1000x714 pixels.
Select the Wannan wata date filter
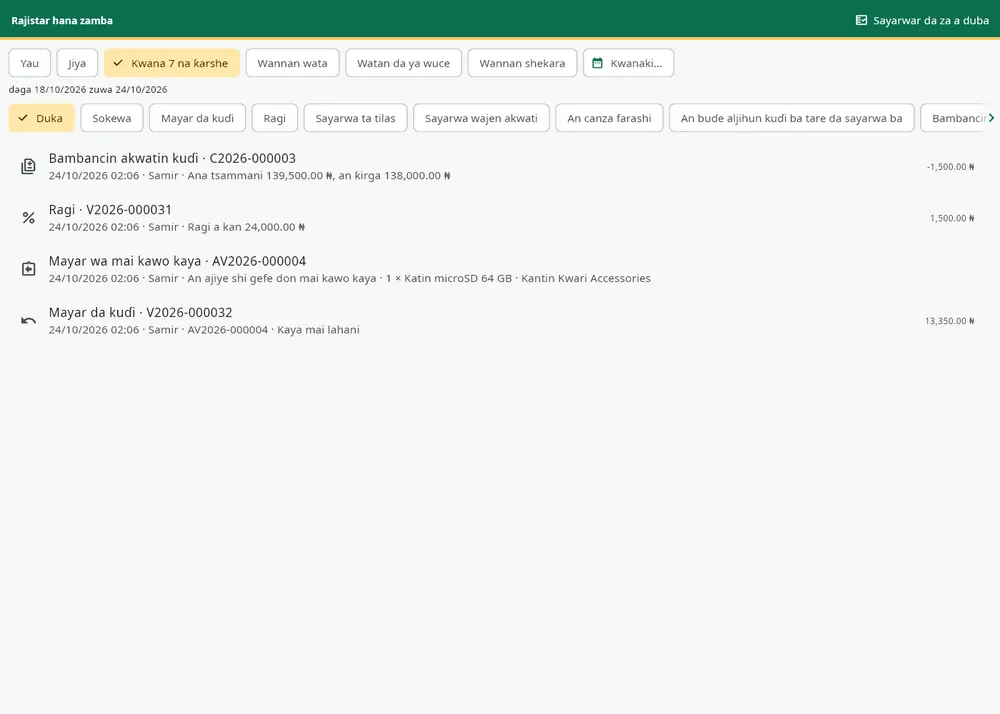point(292,63)
